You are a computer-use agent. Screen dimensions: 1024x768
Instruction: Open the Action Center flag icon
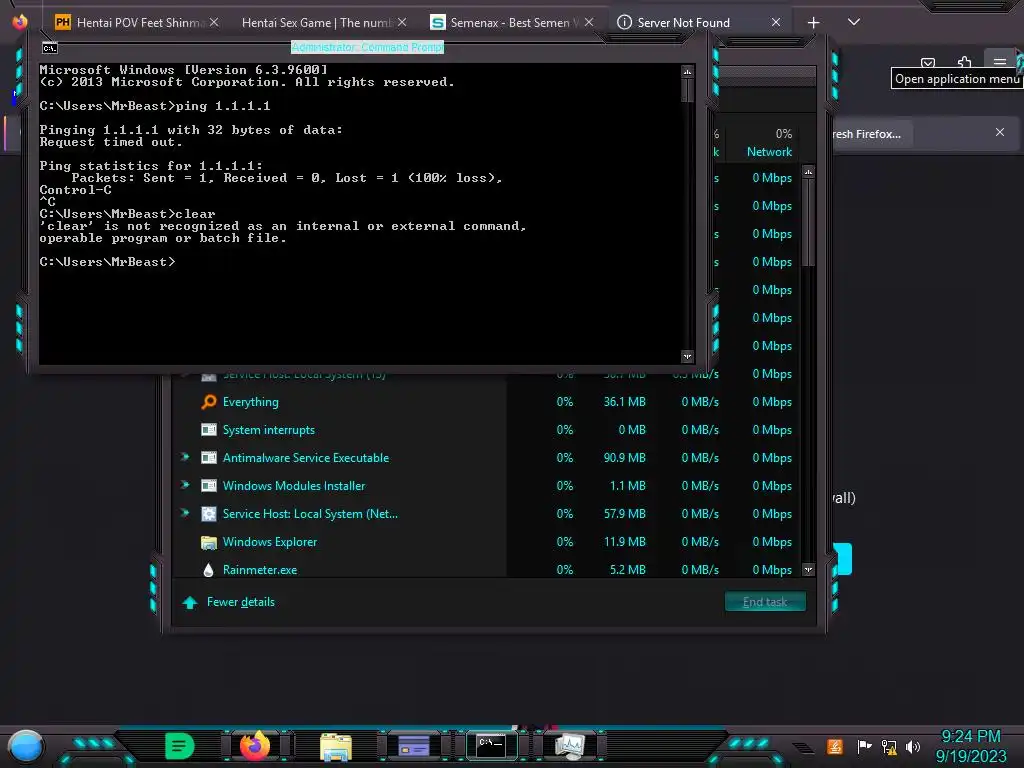click(864, 746)
